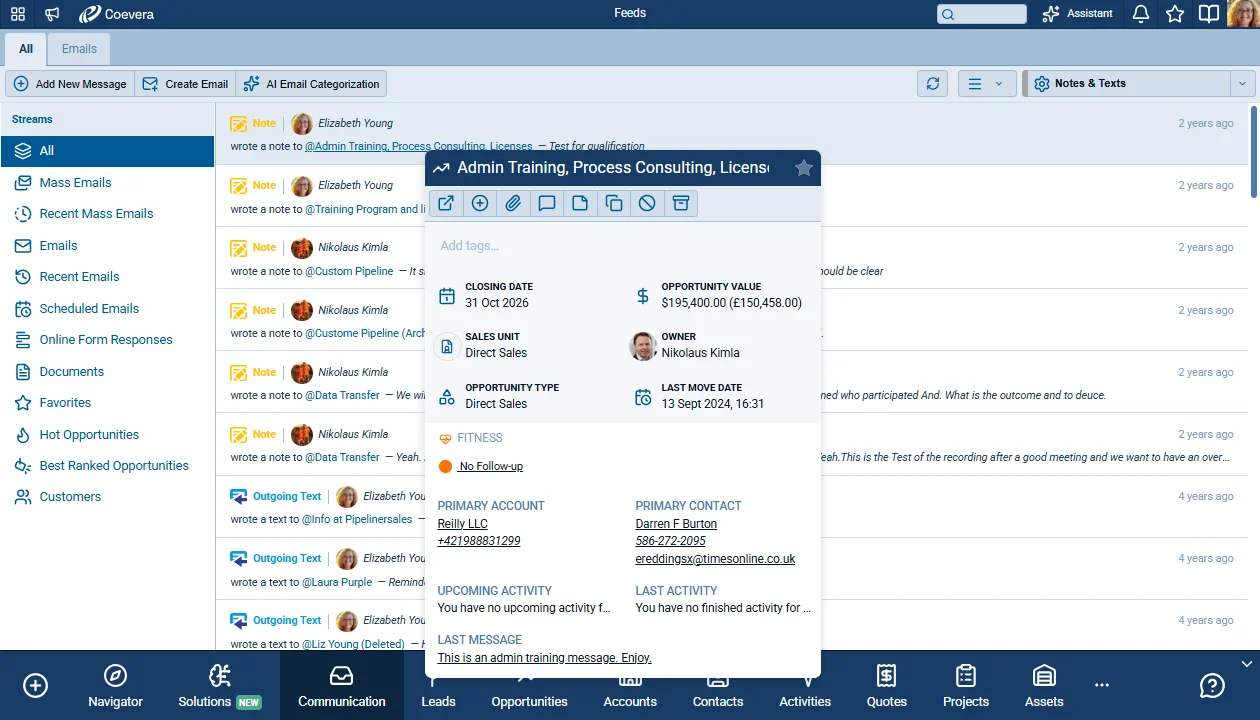The image size is (1260, 720).
Task: Open the knowledge book icon
Action: (x=1209, y=14)
